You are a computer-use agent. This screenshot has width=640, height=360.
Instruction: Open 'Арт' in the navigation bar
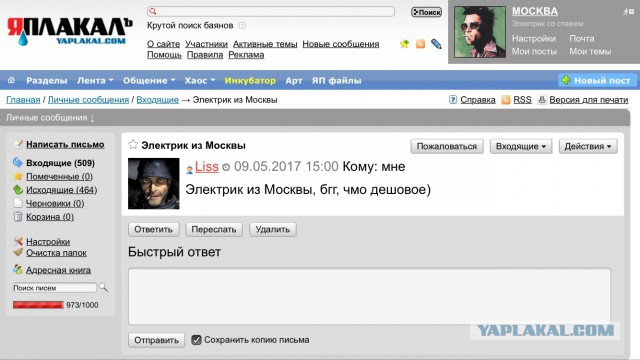pyautogui.click(x=294, y=80)
